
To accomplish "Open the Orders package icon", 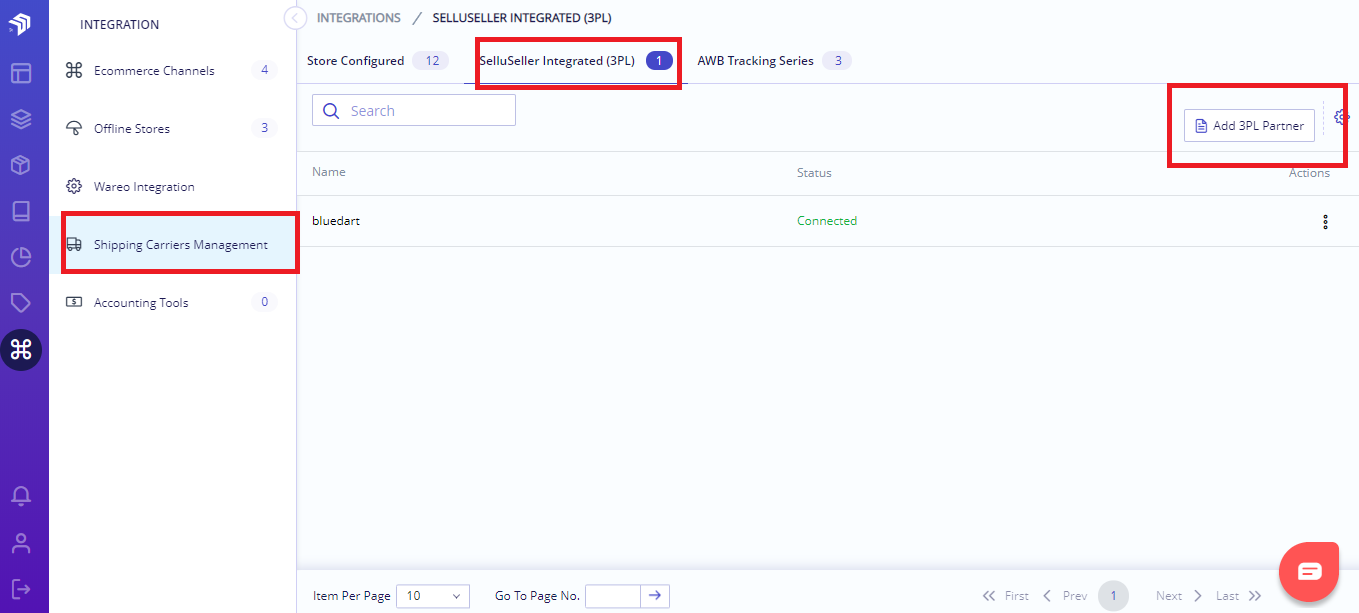I will pyautogui.click(x=22, y=165).
